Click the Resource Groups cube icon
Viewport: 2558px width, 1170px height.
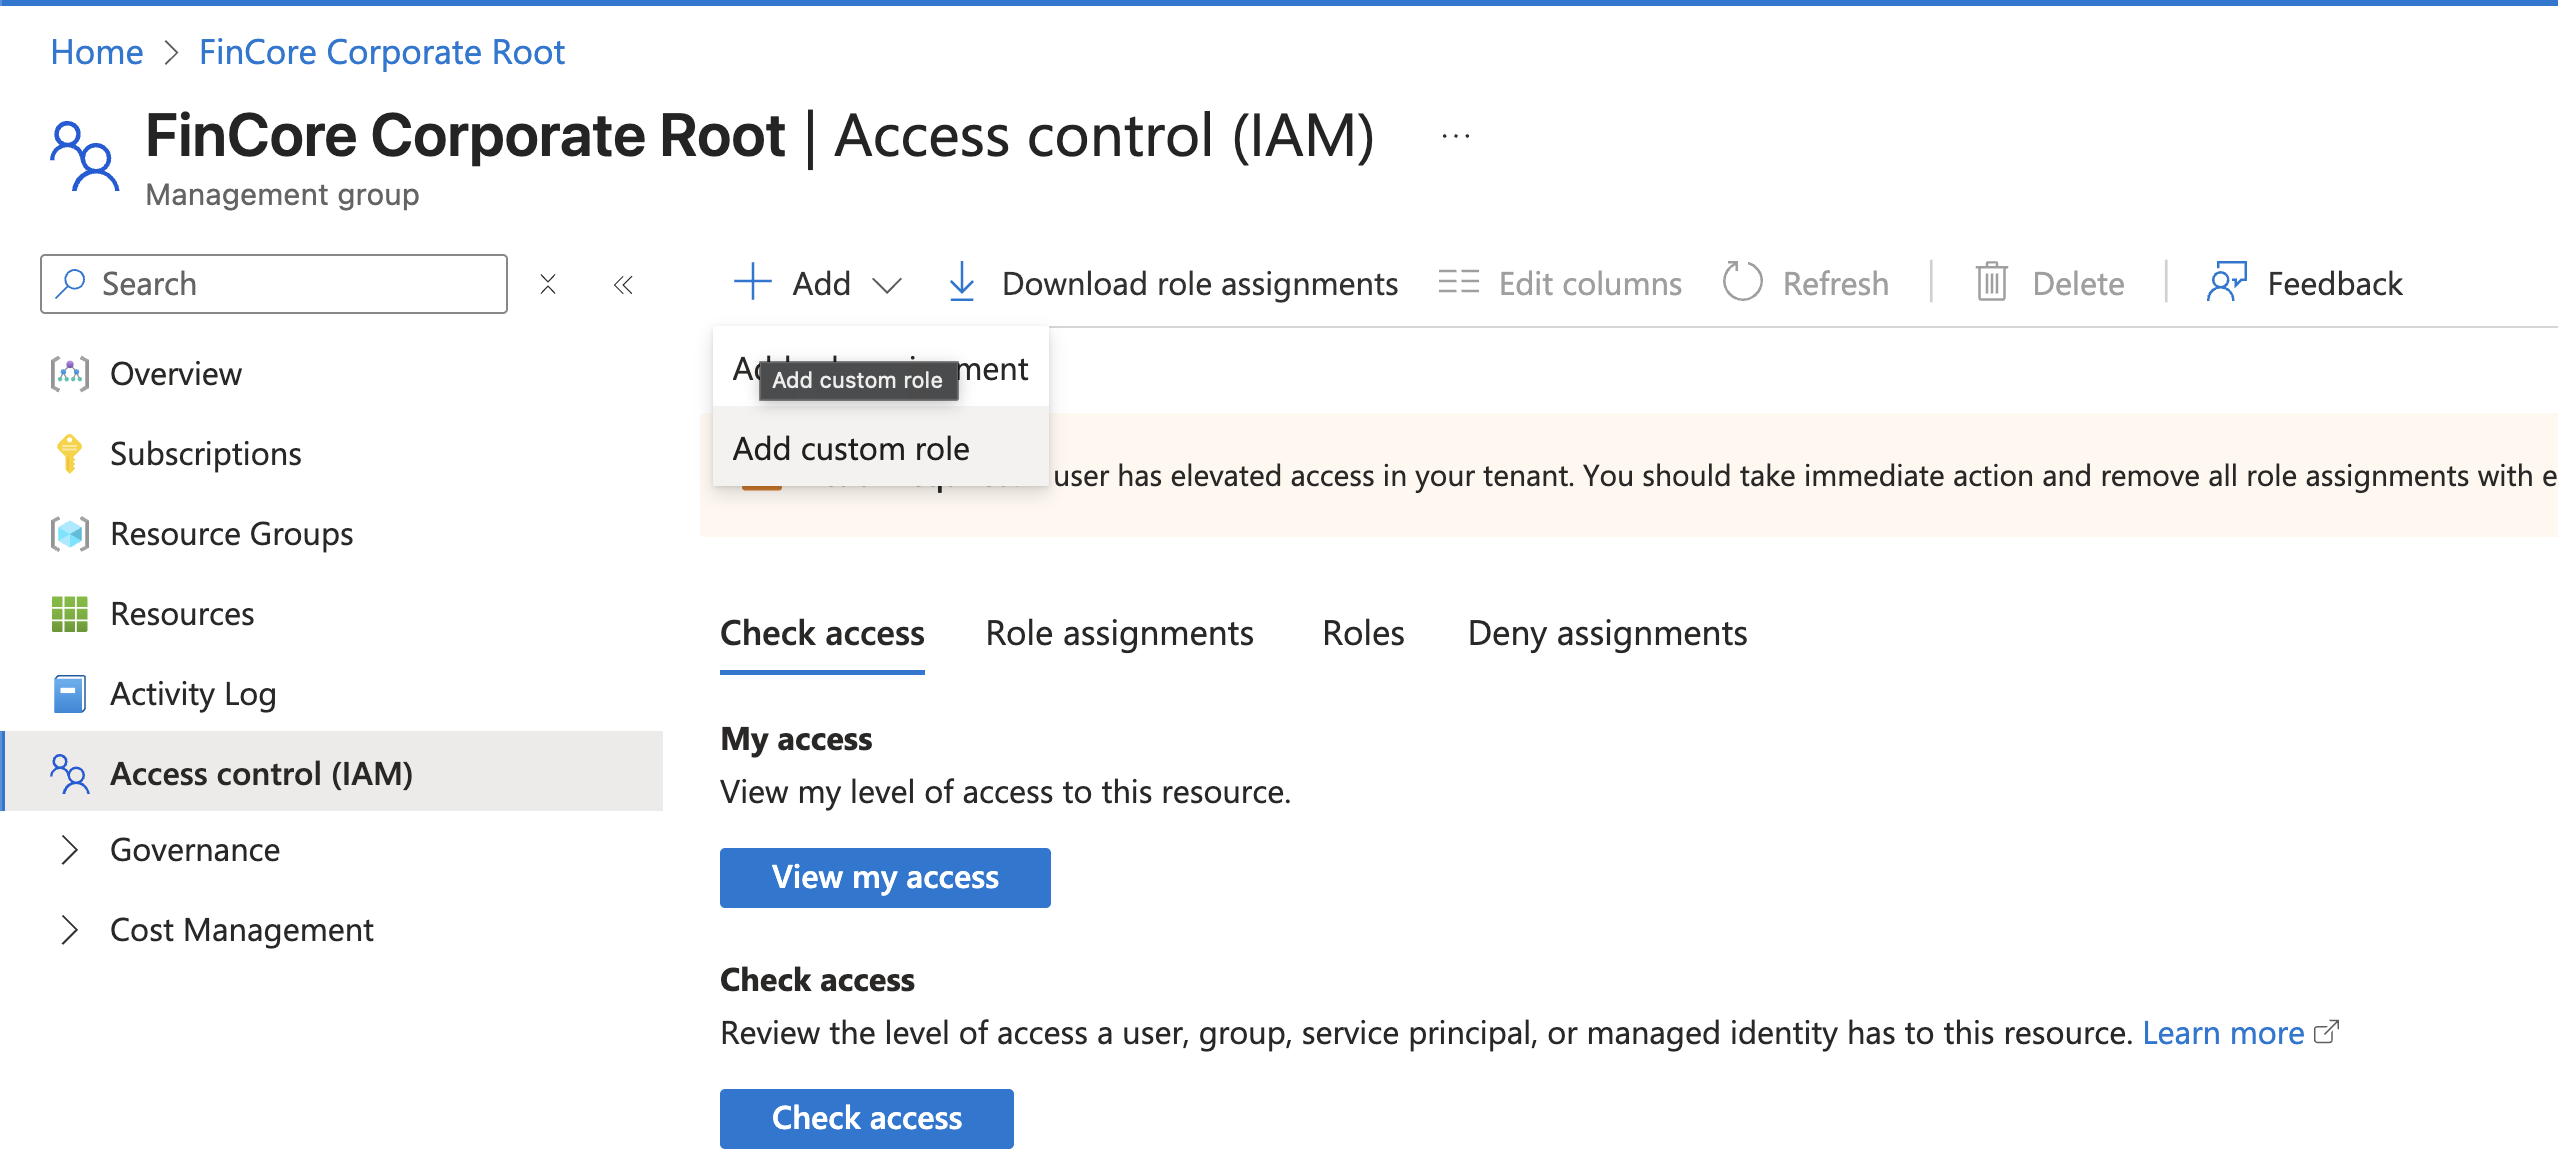[69, 534]
